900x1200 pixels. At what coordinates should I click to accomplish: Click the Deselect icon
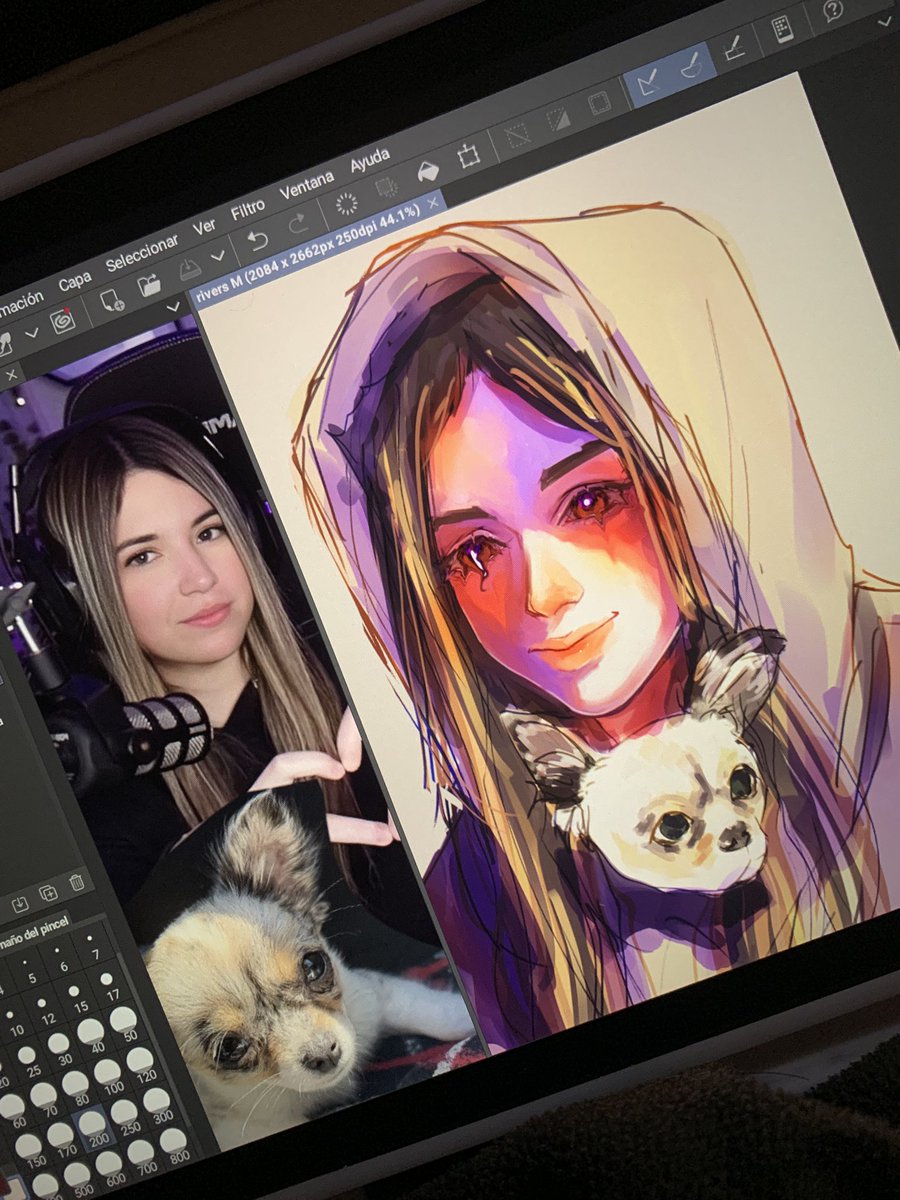pyautogui.click(x=517, y=135)
